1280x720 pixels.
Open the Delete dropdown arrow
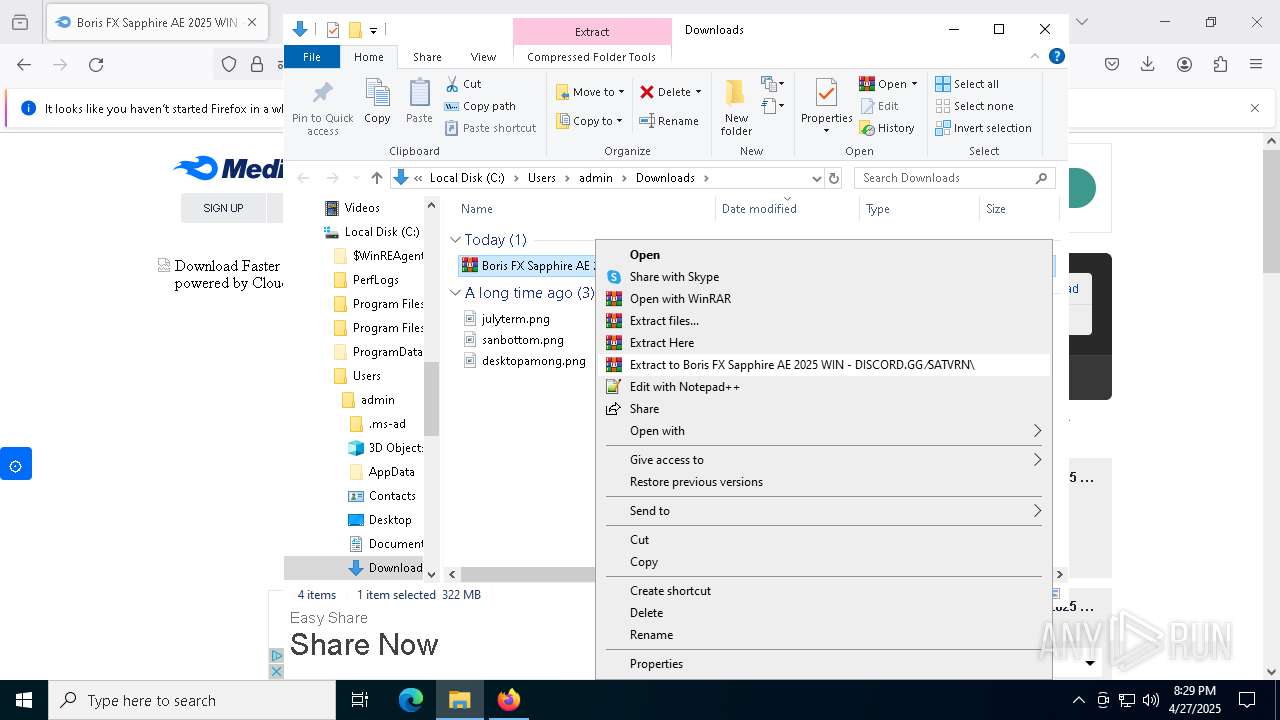point(698,92)
